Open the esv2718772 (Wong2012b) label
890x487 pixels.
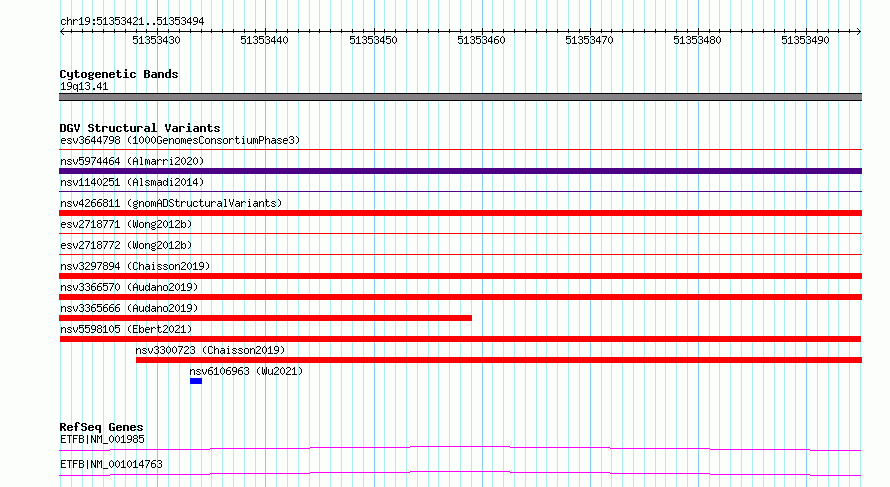click(x=126, y=245)
